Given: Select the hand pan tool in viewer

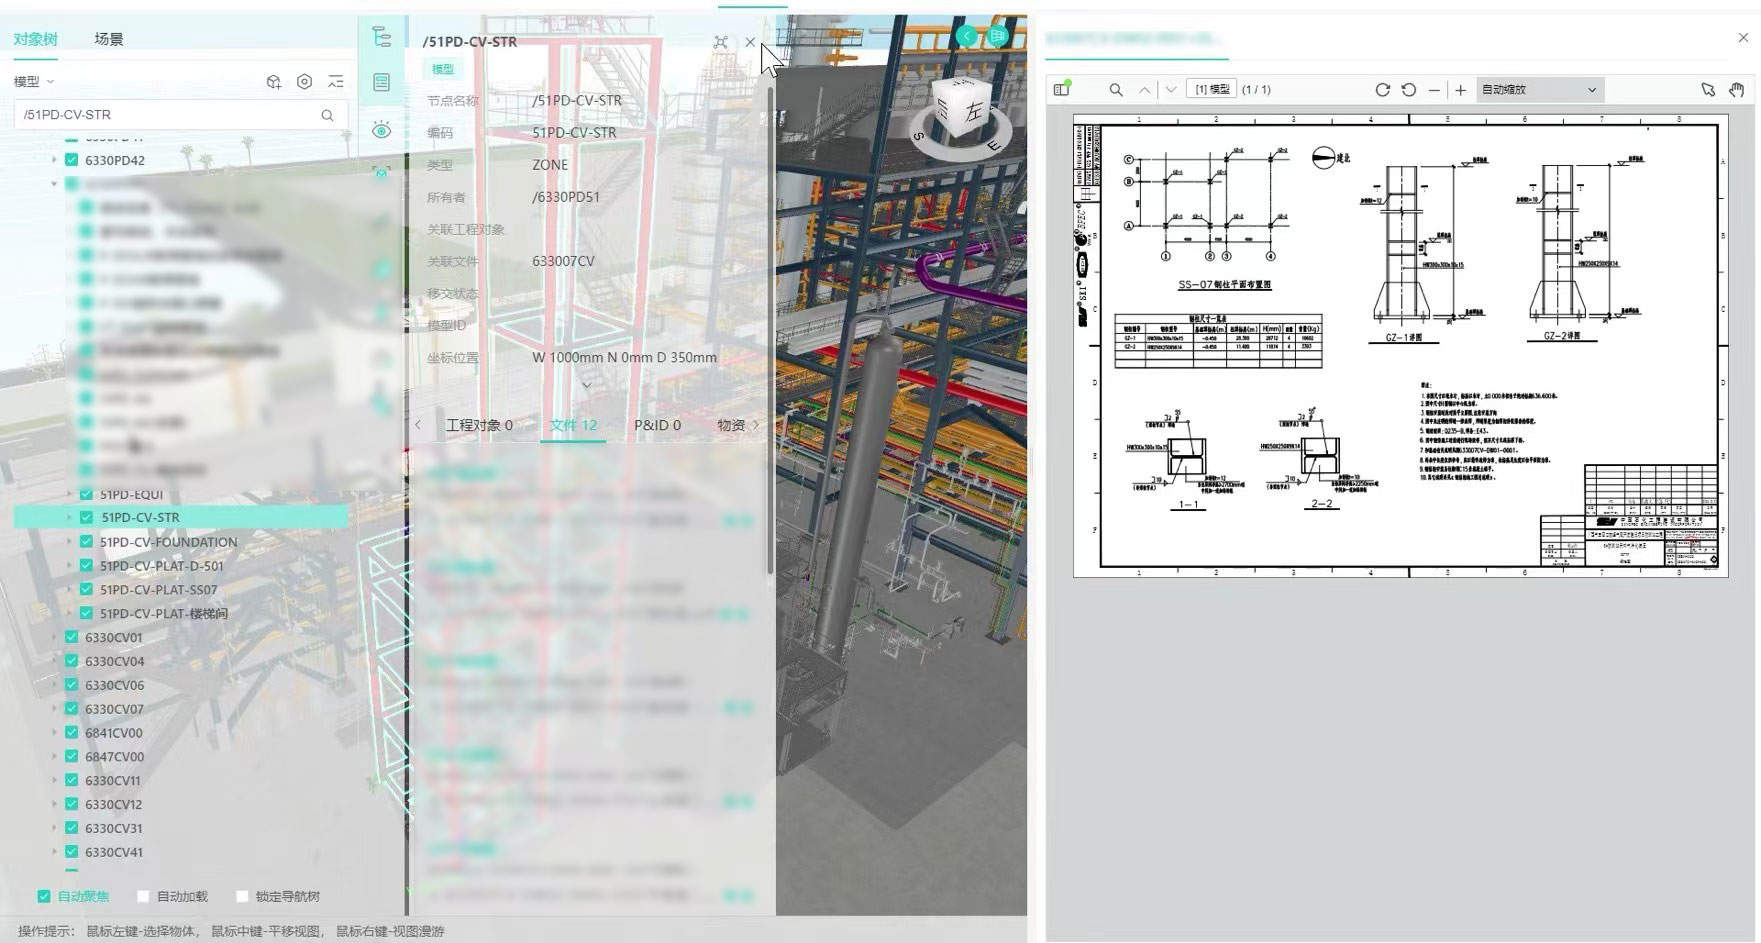Looking at the screenshot, I should 1737,89.
